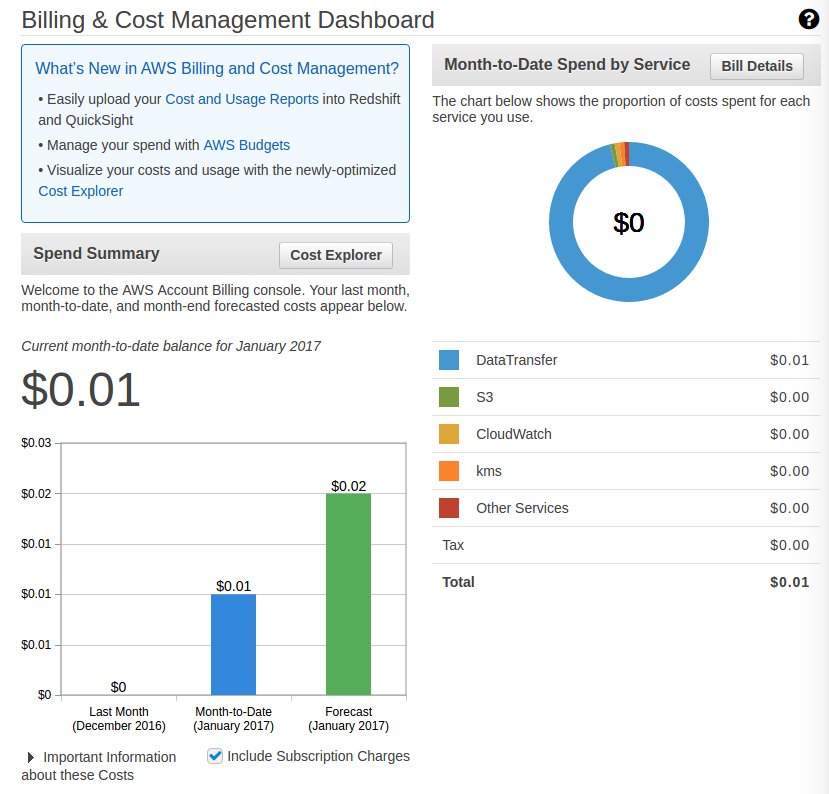This screenshot has width=829, height=794.
Task: Expand Important Information about these Costs
Action: [98, 766]
